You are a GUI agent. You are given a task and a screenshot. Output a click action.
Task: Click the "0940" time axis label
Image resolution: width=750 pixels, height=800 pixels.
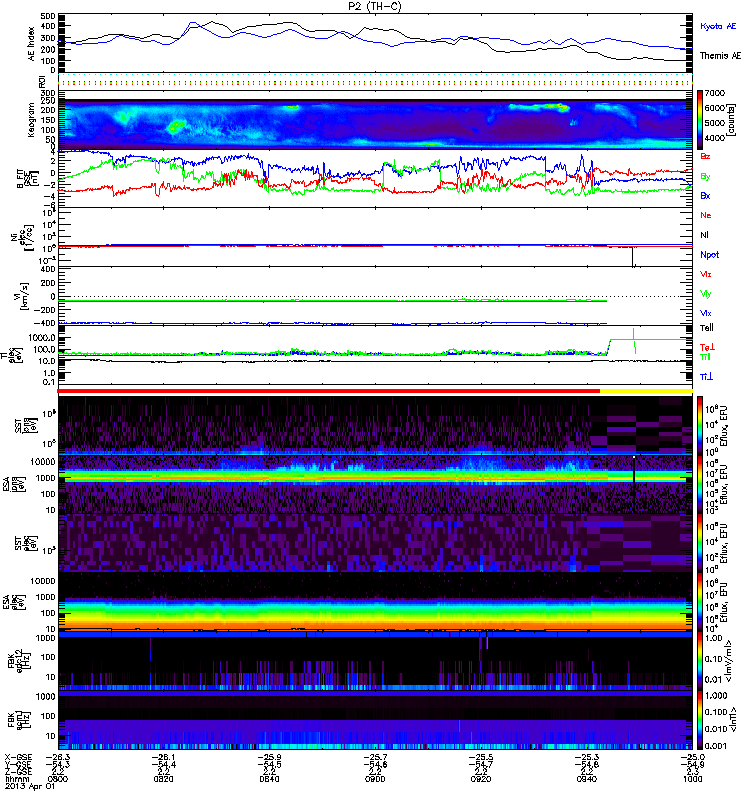pos(587,779)
